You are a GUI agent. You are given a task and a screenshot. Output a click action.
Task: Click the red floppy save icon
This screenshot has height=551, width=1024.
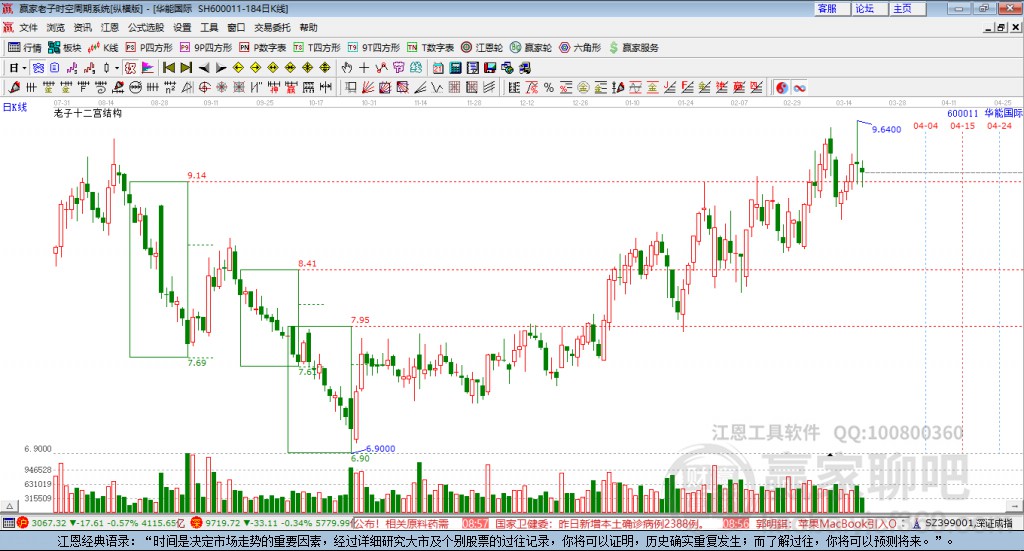490,68
